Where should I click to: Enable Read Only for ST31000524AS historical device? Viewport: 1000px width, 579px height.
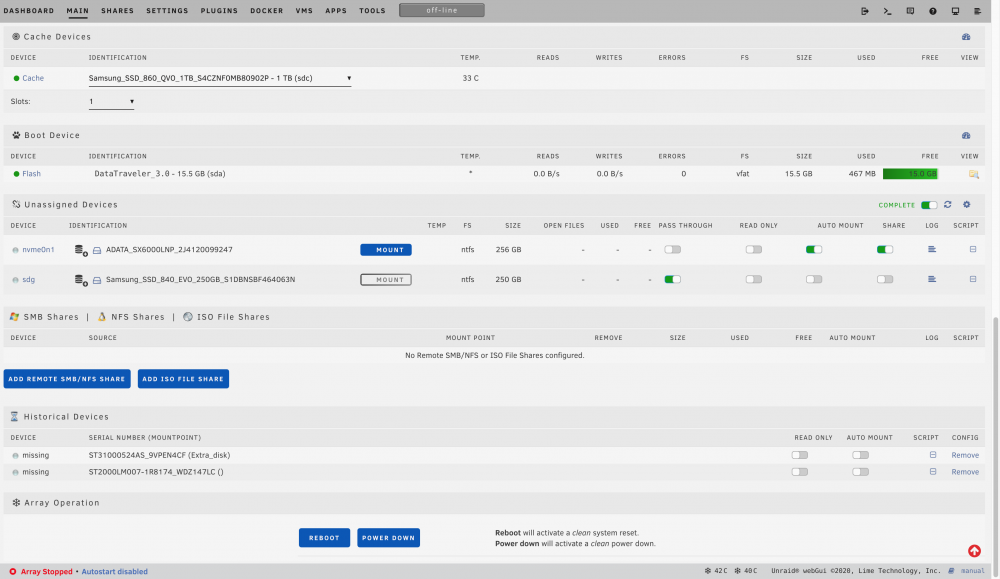(x=799, y=455)
